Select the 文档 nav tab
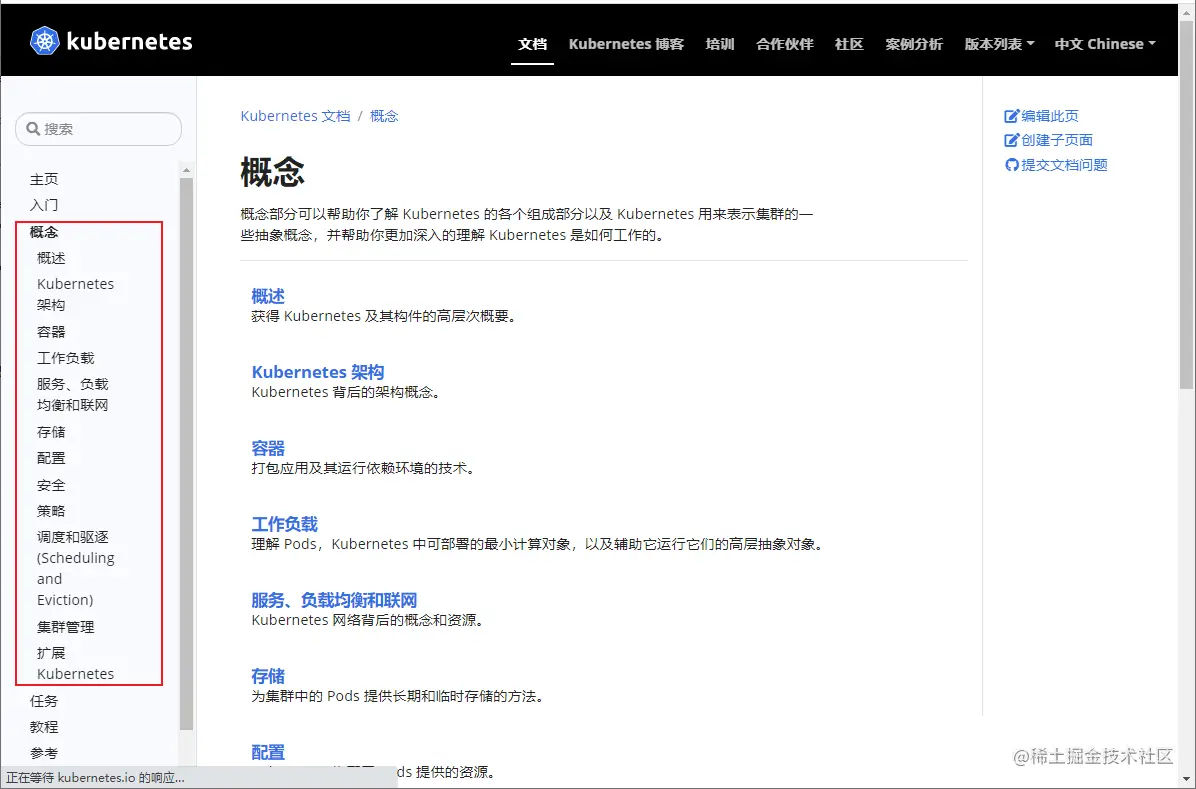Viewport: 1196px width, 789px height. (532, 44)
